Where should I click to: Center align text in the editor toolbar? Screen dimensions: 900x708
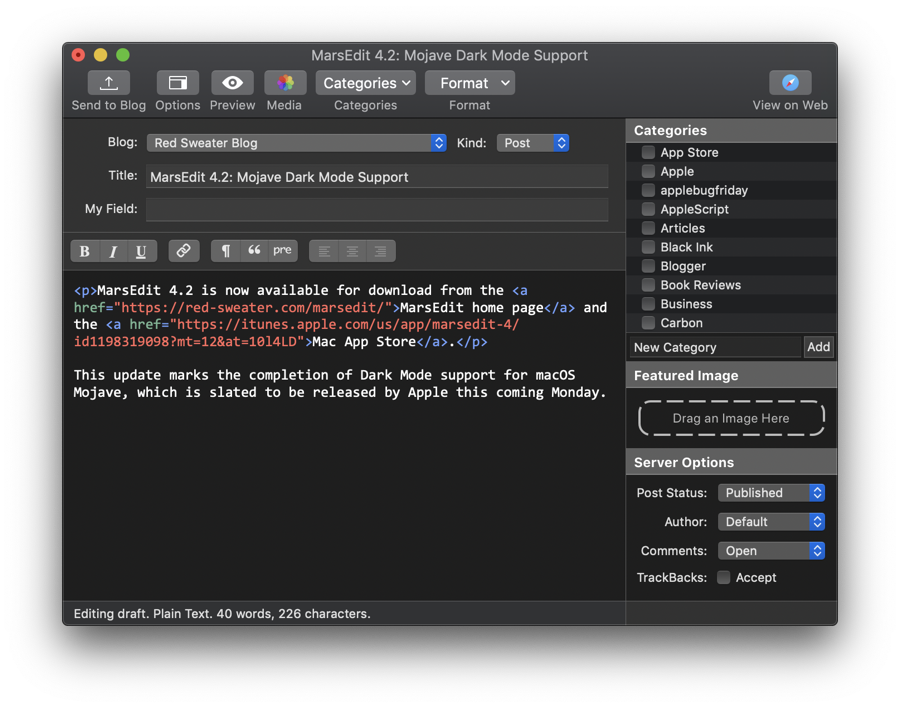tap(352, 251)
